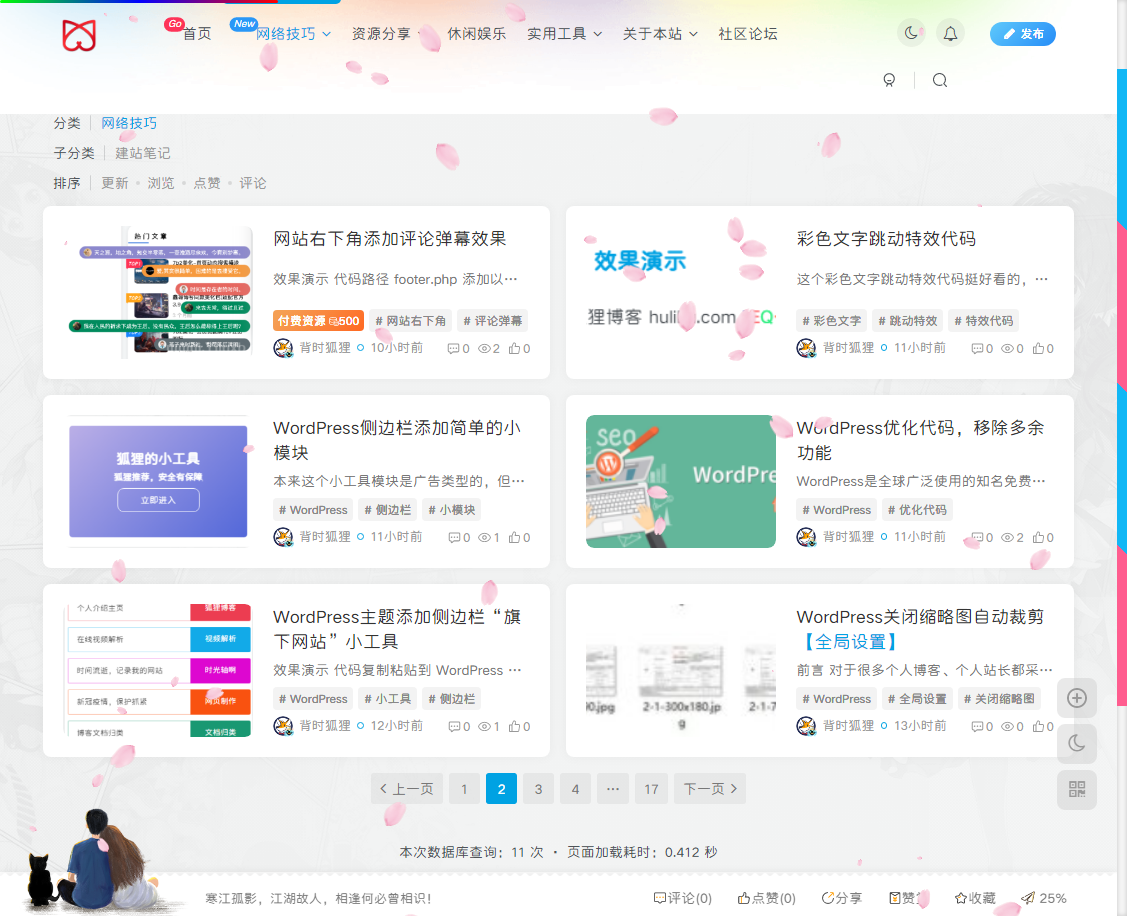Viewport: 1127px width, 916px height.
Task: Click the medal badge icon beside the search
Action: coord(890,79)
